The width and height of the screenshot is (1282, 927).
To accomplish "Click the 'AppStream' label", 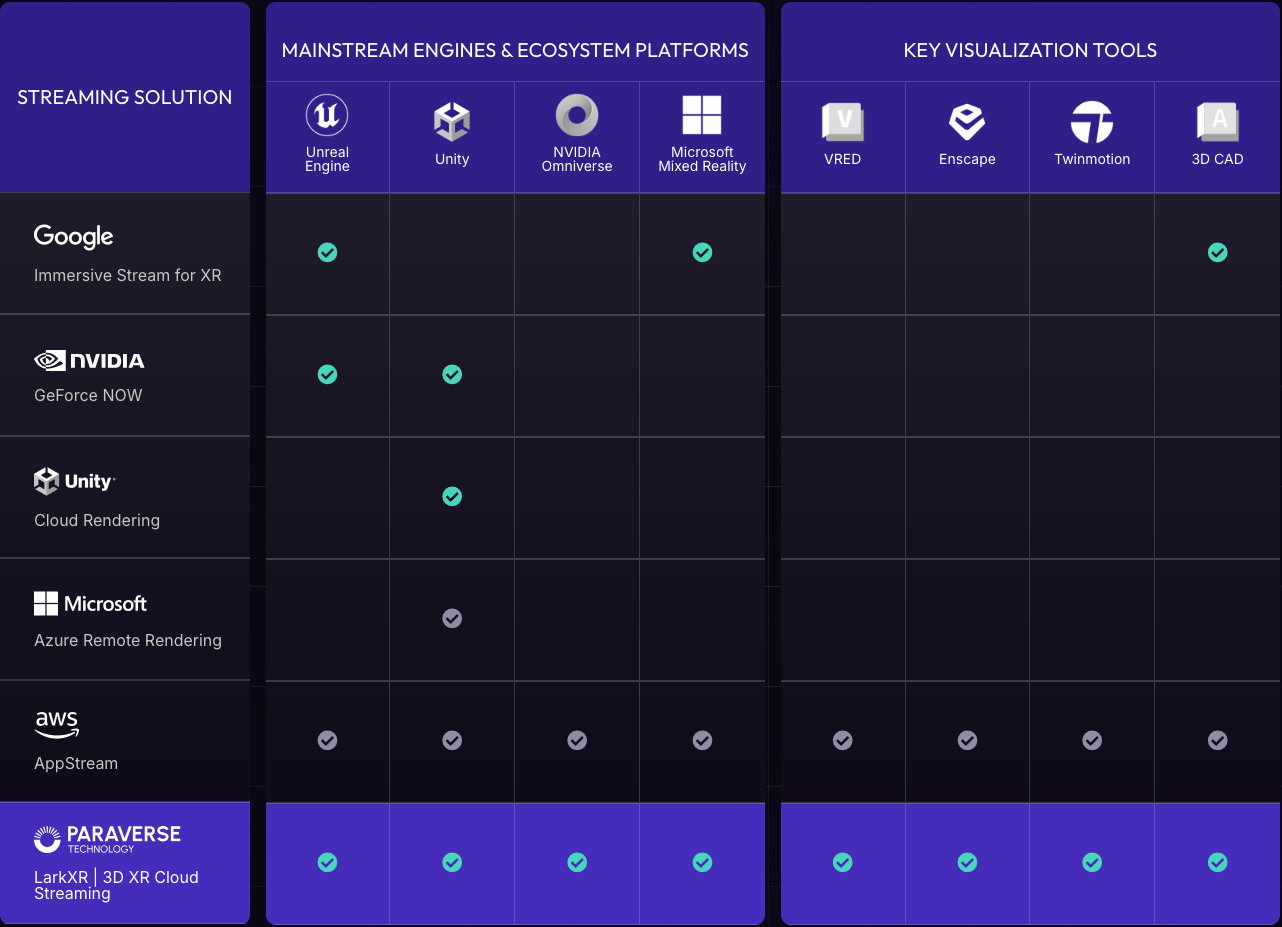I will pyautogui.click(x=76, y=763).
